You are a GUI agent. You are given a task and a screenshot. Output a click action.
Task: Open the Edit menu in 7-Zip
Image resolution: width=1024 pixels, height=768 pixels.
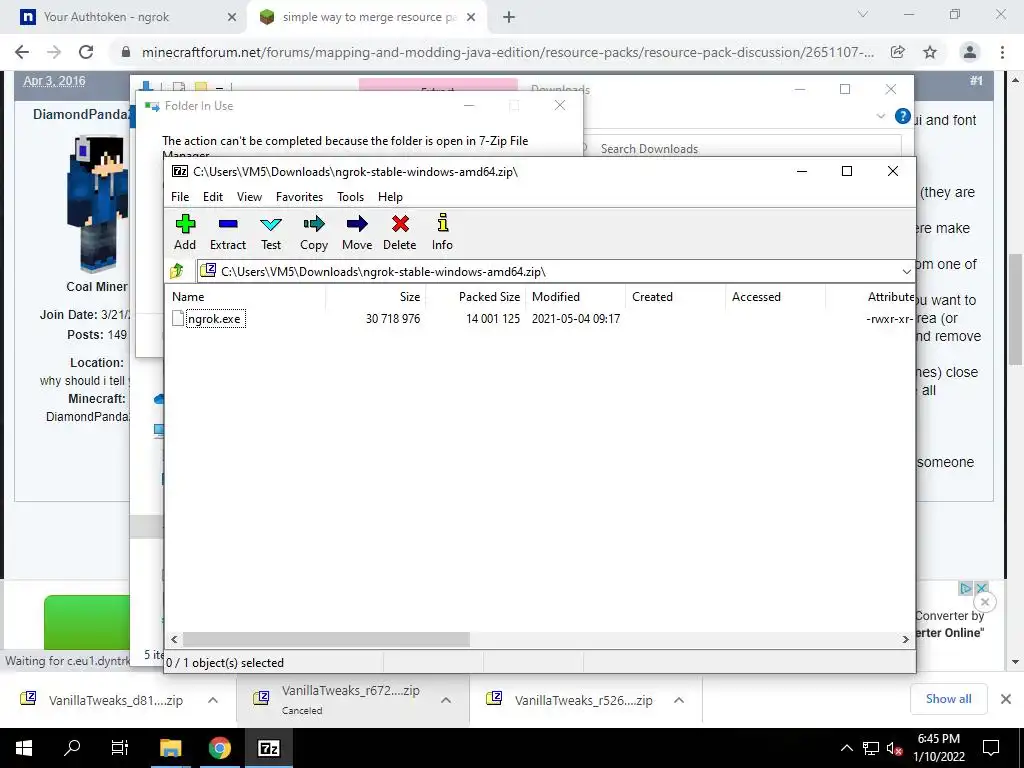[213, 197]
